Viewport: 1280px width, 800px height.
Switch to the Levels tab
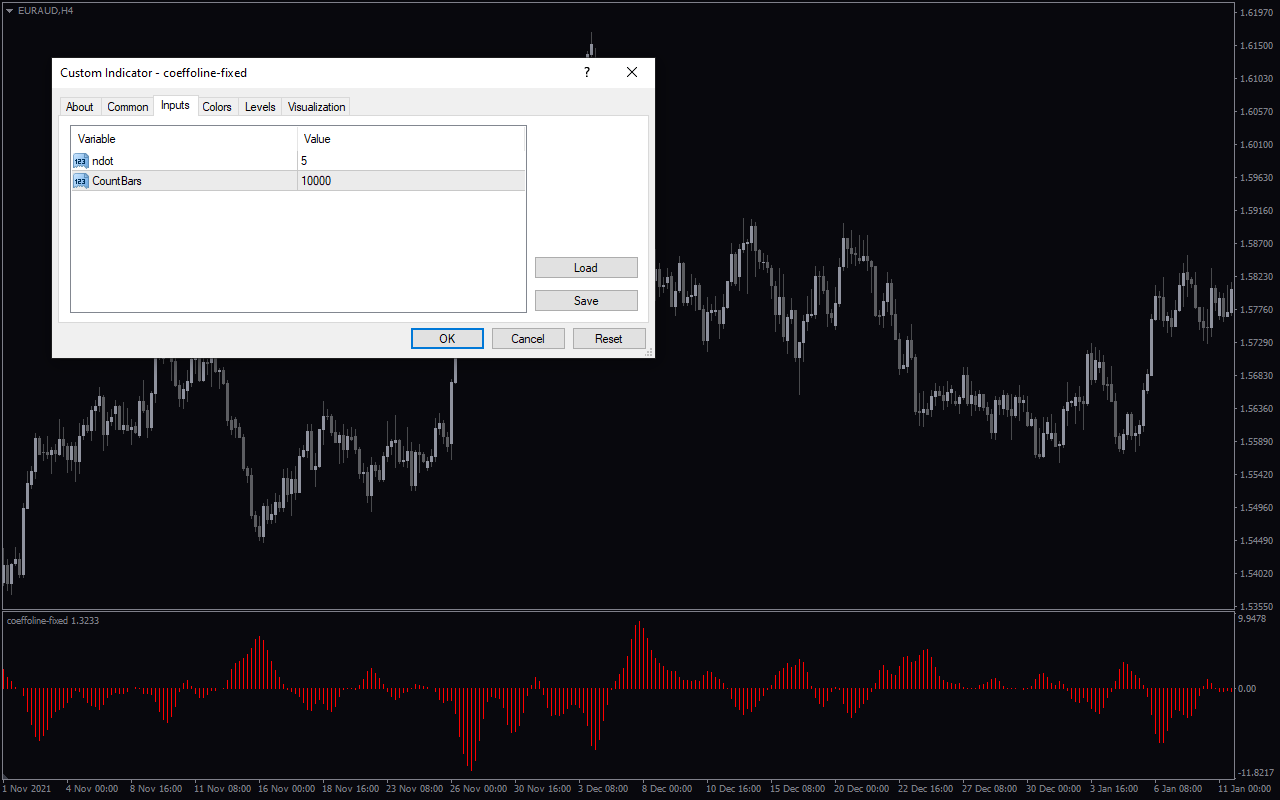(260, 107)
